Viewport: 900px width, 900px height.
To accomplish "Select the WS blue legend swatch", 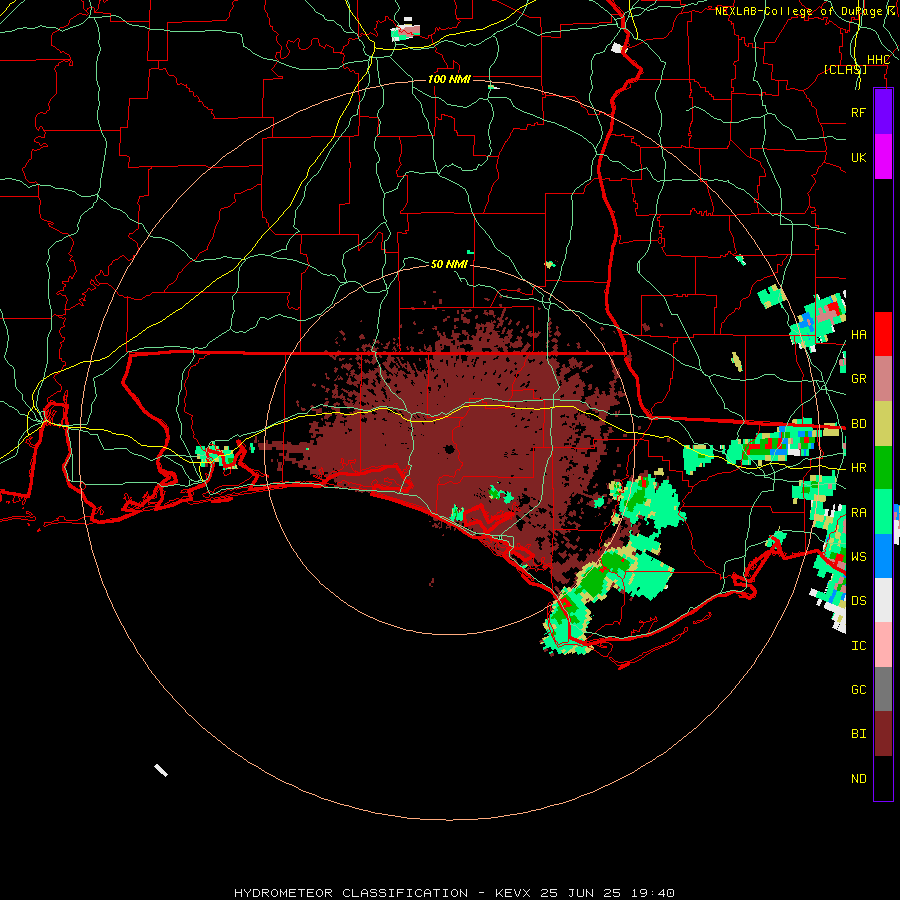I will pyautogui.click(x=883, y=556).
